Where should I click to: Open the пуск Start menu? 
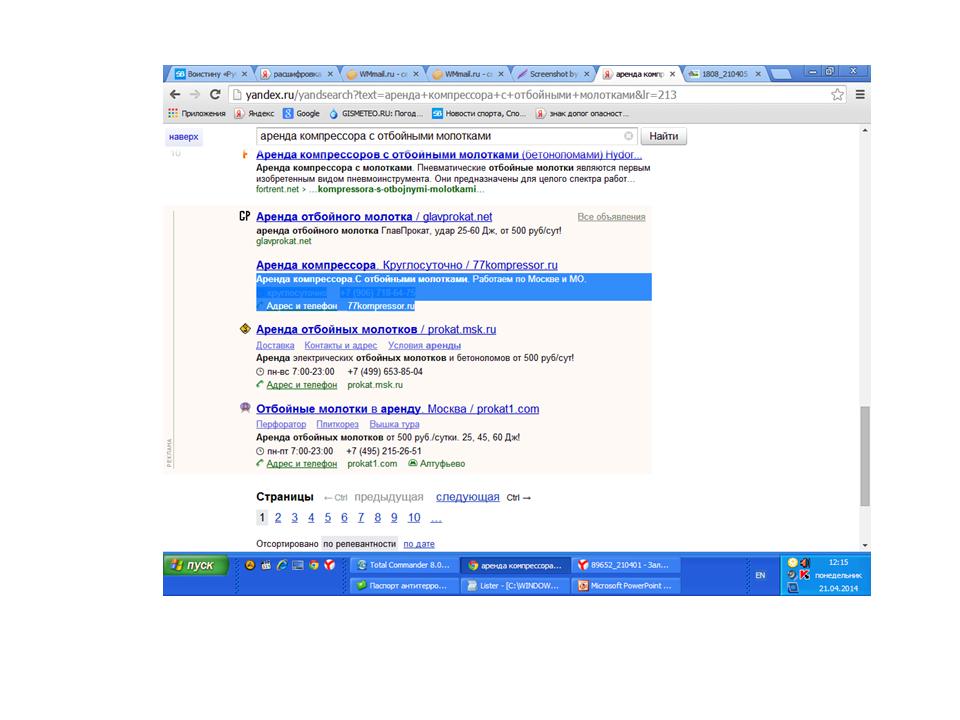[x=196, y=565]
